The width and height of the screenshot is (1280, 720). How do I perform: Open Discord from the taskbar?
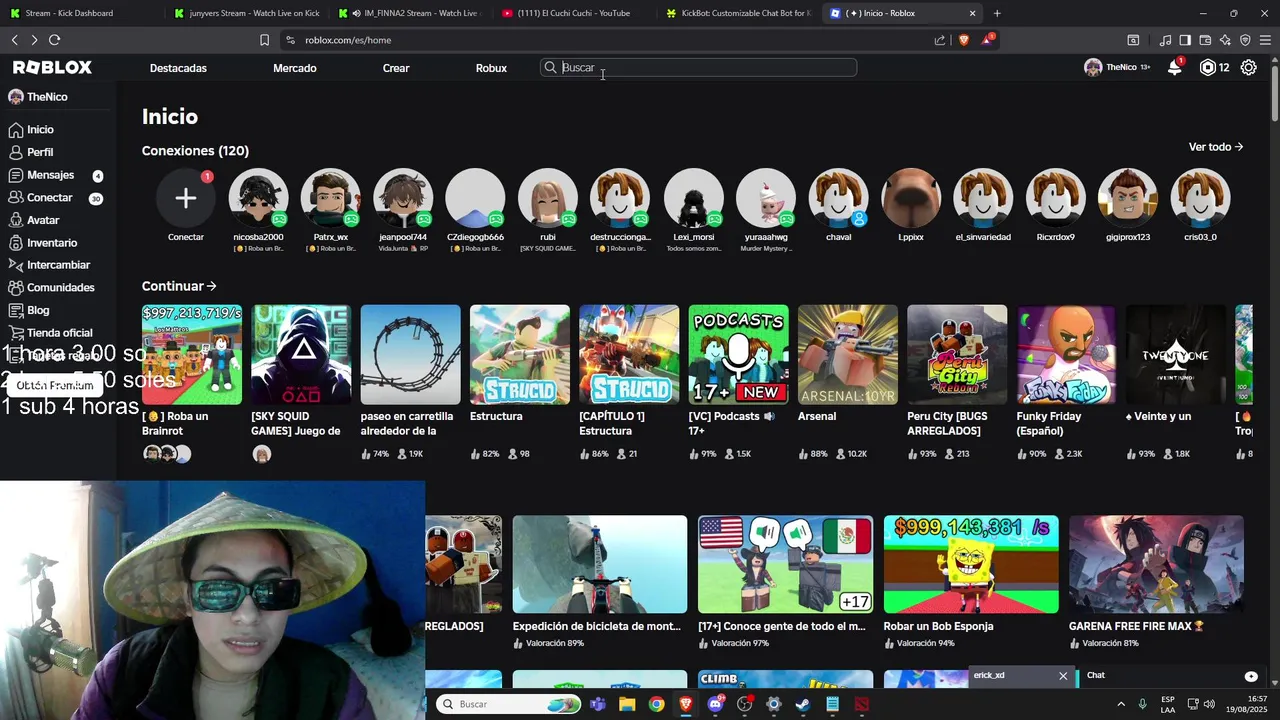pyautogui.click(x=715, y=704)
